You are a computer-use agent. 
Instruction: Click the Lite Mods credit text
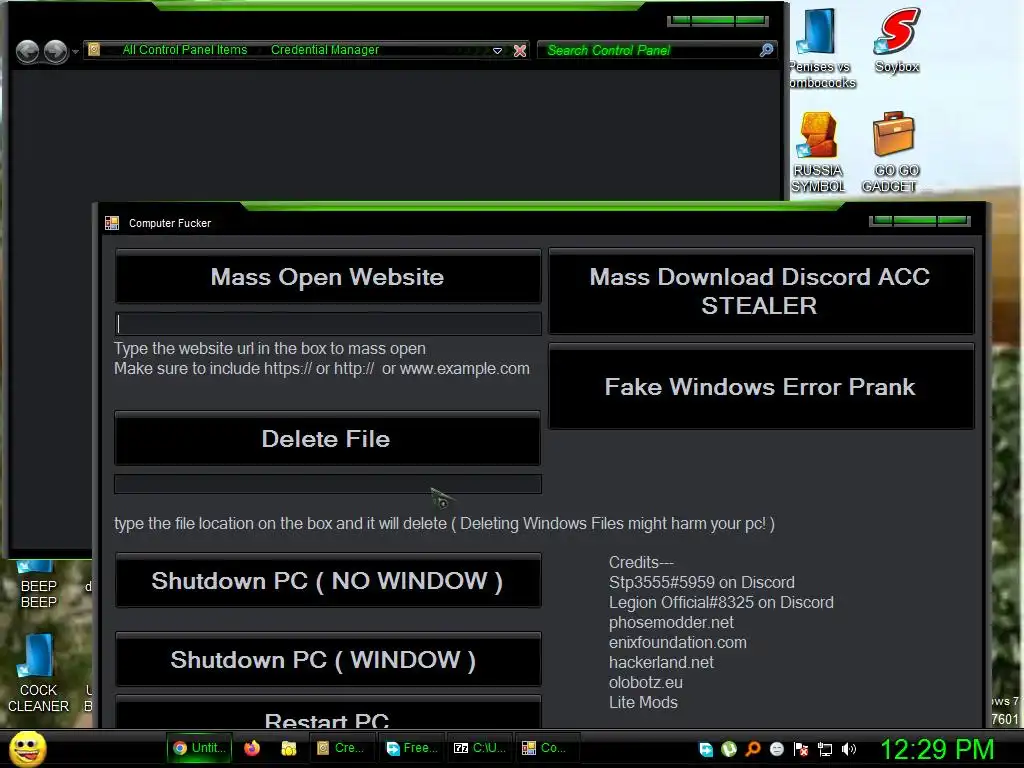tap(643, 702)
